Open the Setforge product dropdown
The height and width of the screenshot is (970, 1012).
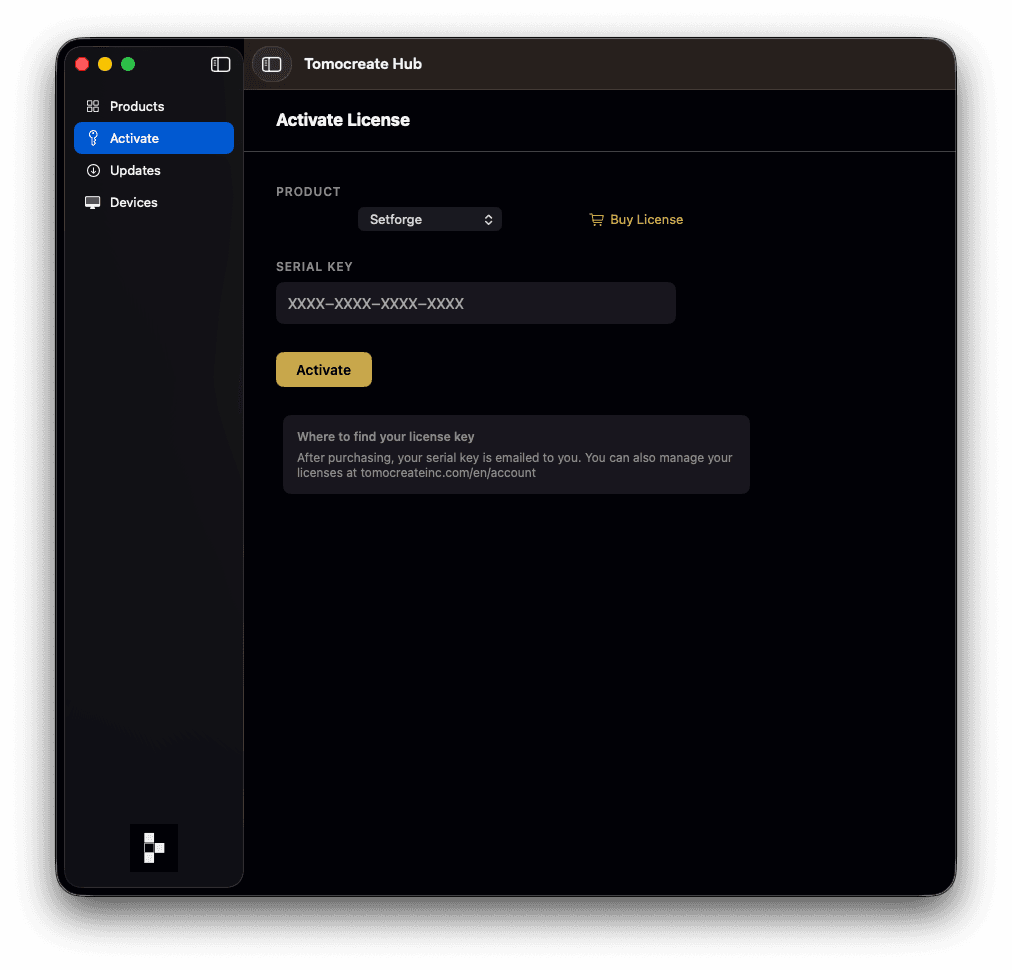[430, 219]
